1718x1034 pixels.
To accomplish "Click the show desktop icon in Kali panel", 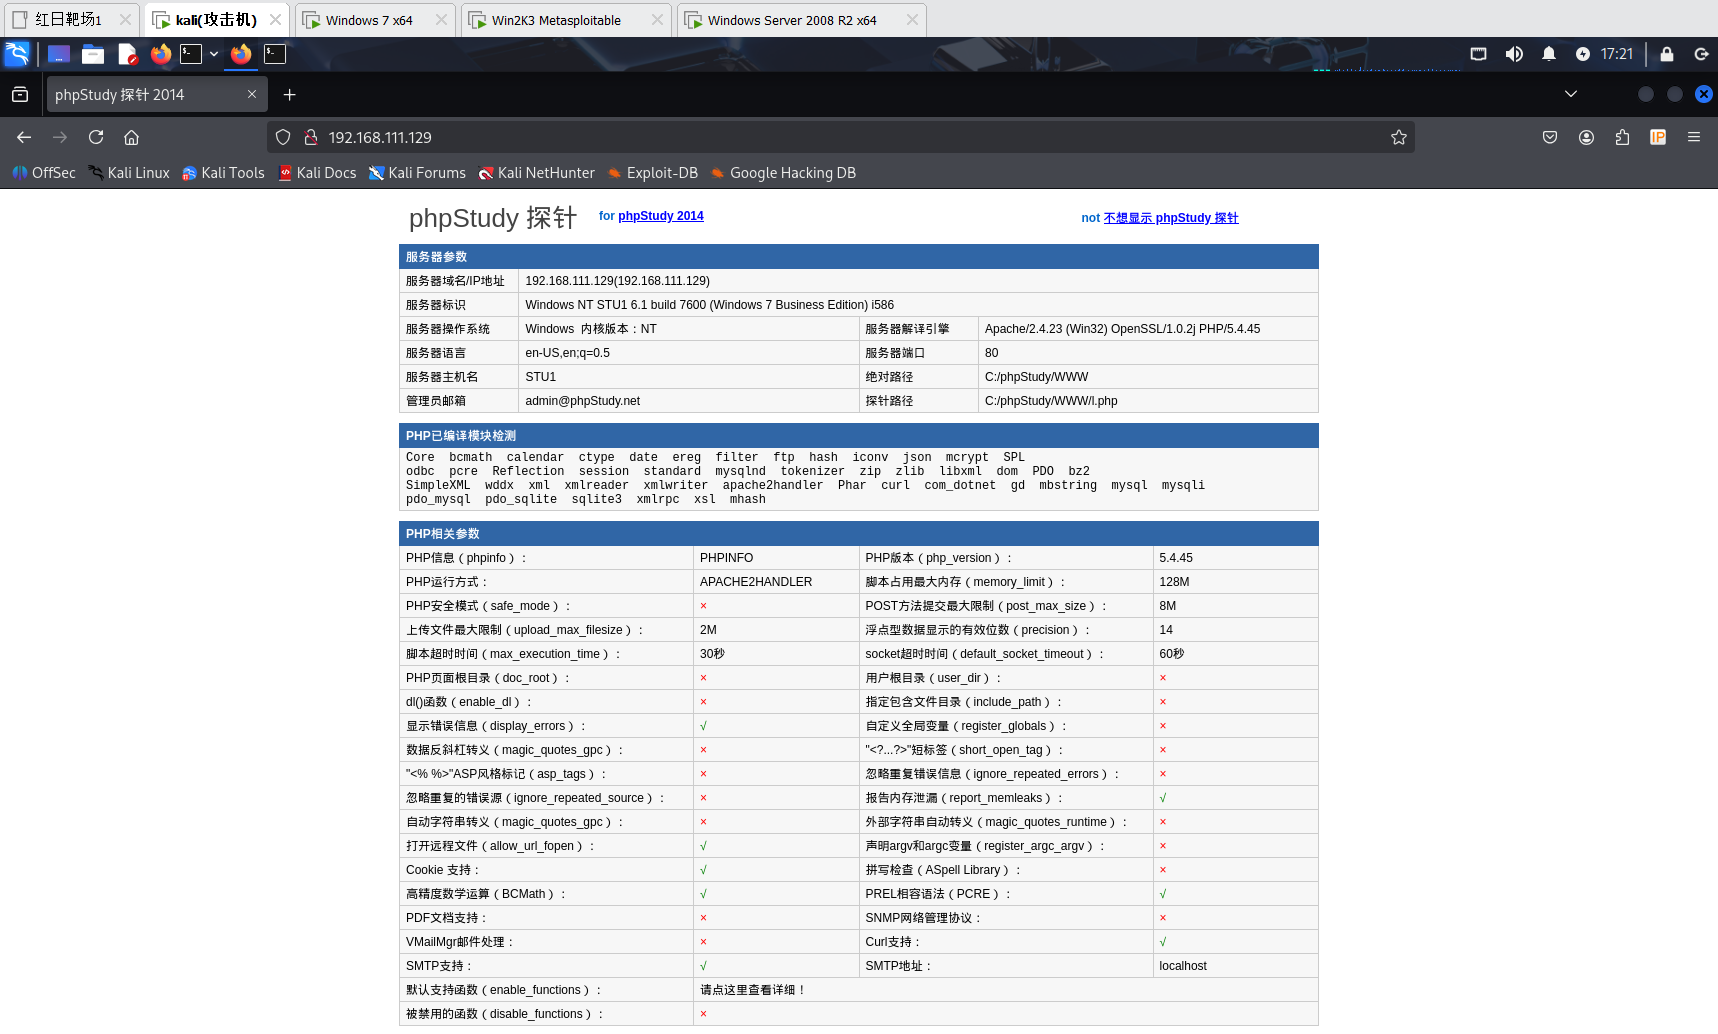I will click(x=59, y=54).
